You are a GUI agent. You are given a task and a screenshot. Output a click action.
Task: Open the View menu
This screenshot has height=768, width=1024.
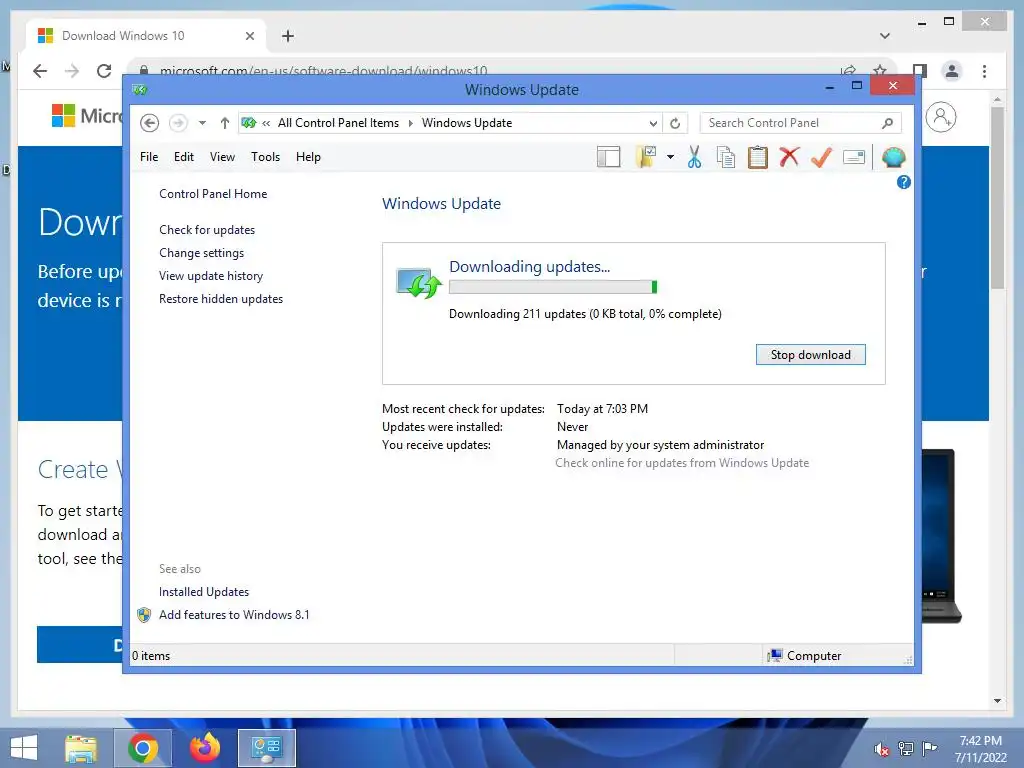pyautogui.click(x=222, y=157)
